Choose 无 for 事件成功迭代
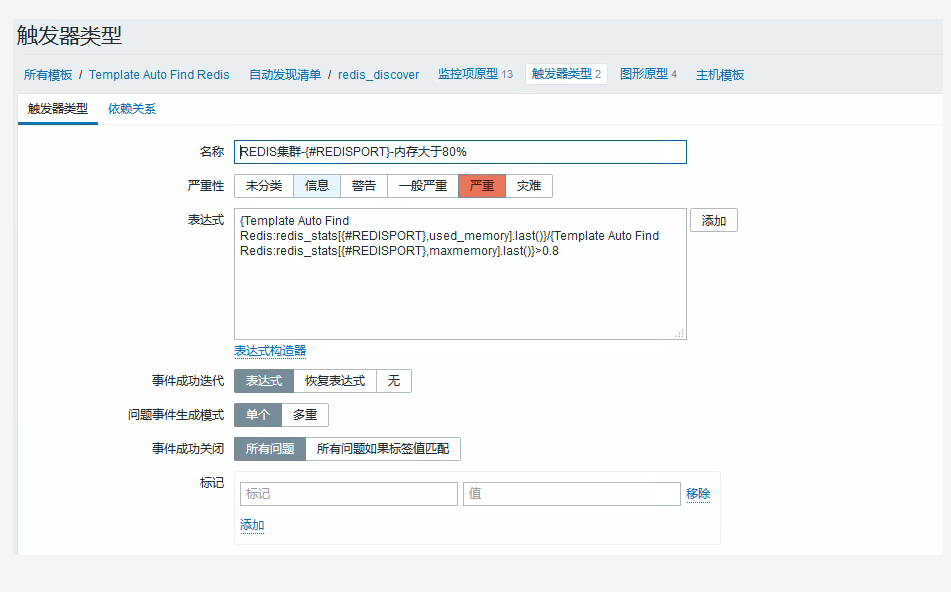 coord(394,381)
